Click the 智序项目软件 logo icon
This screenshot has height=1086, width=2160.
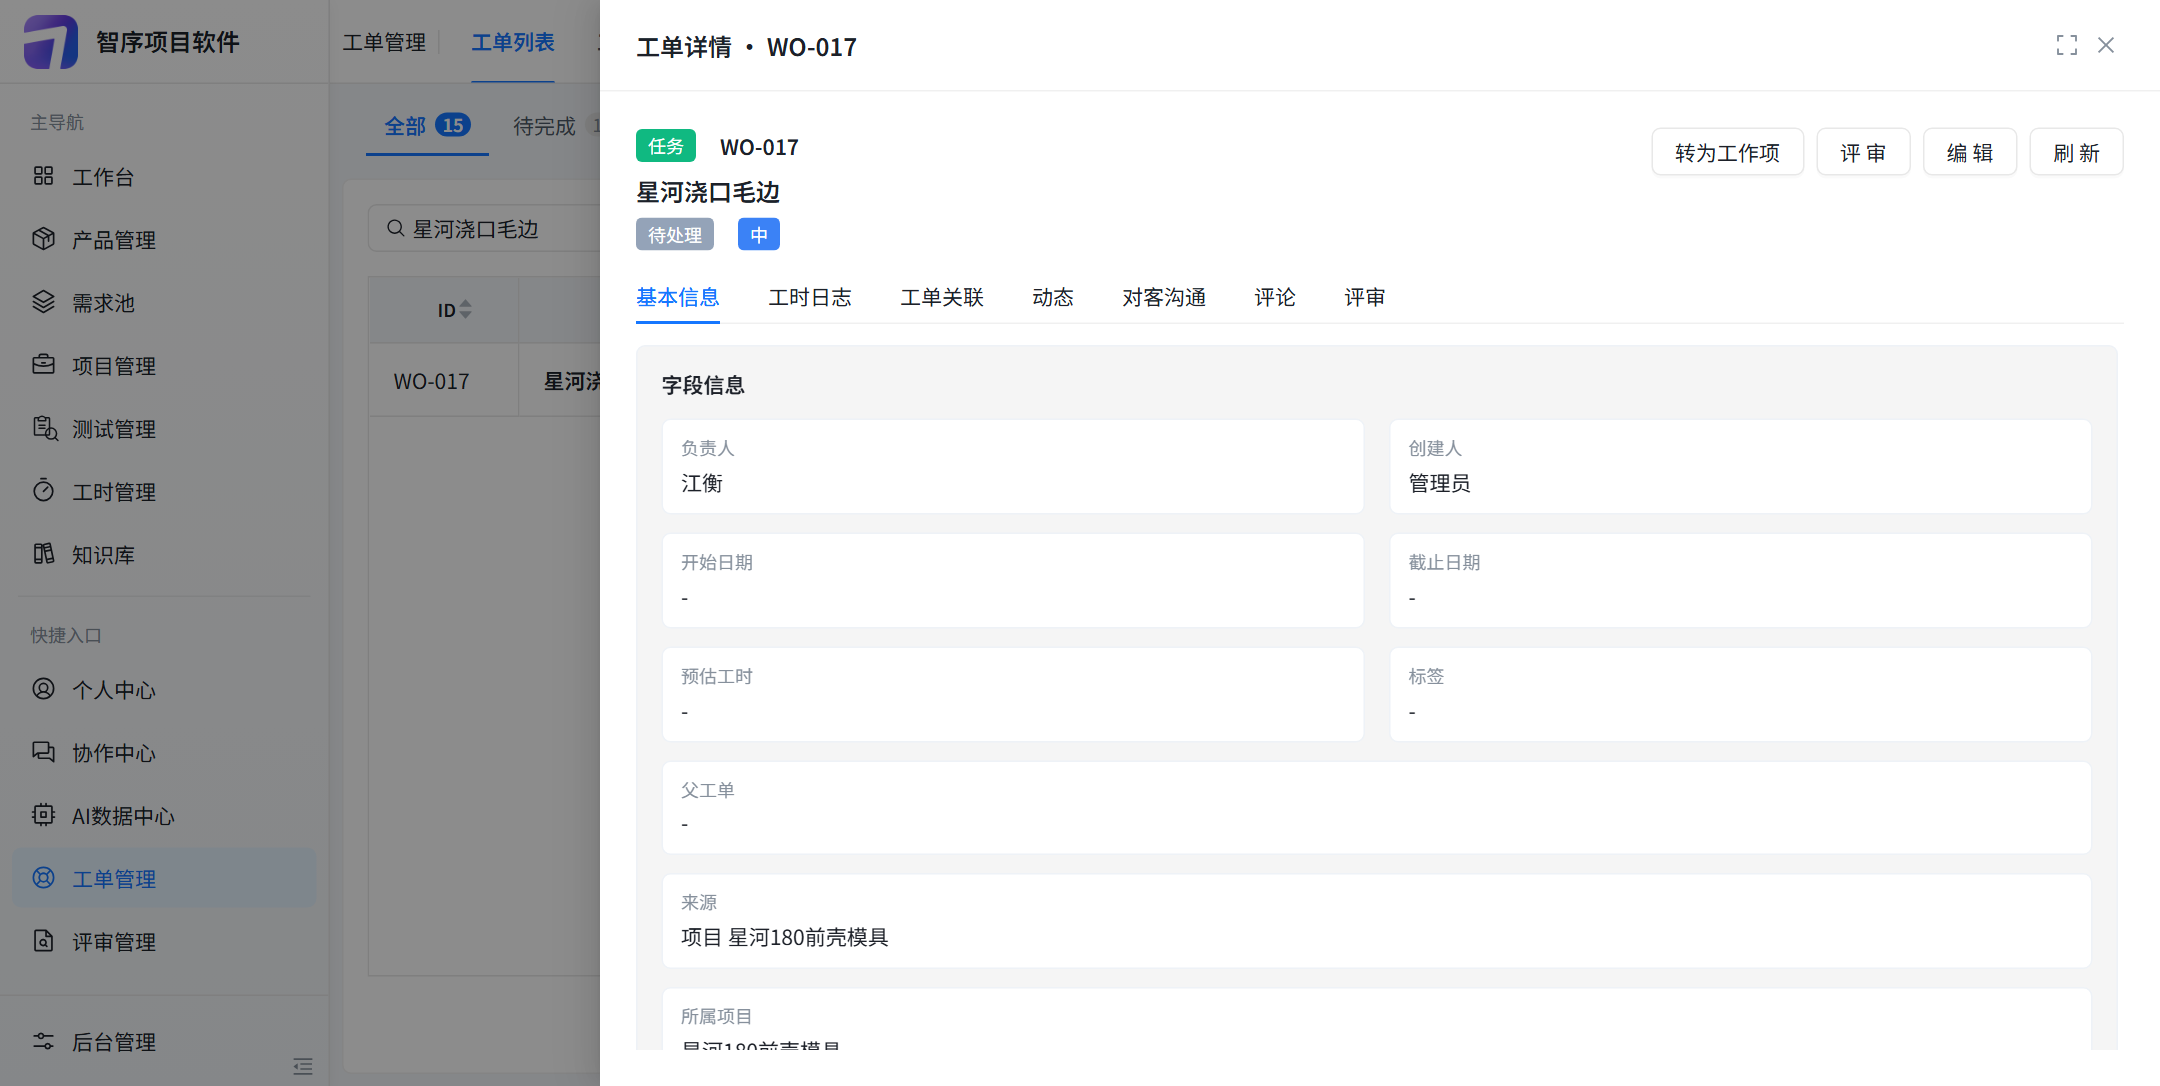50,42
